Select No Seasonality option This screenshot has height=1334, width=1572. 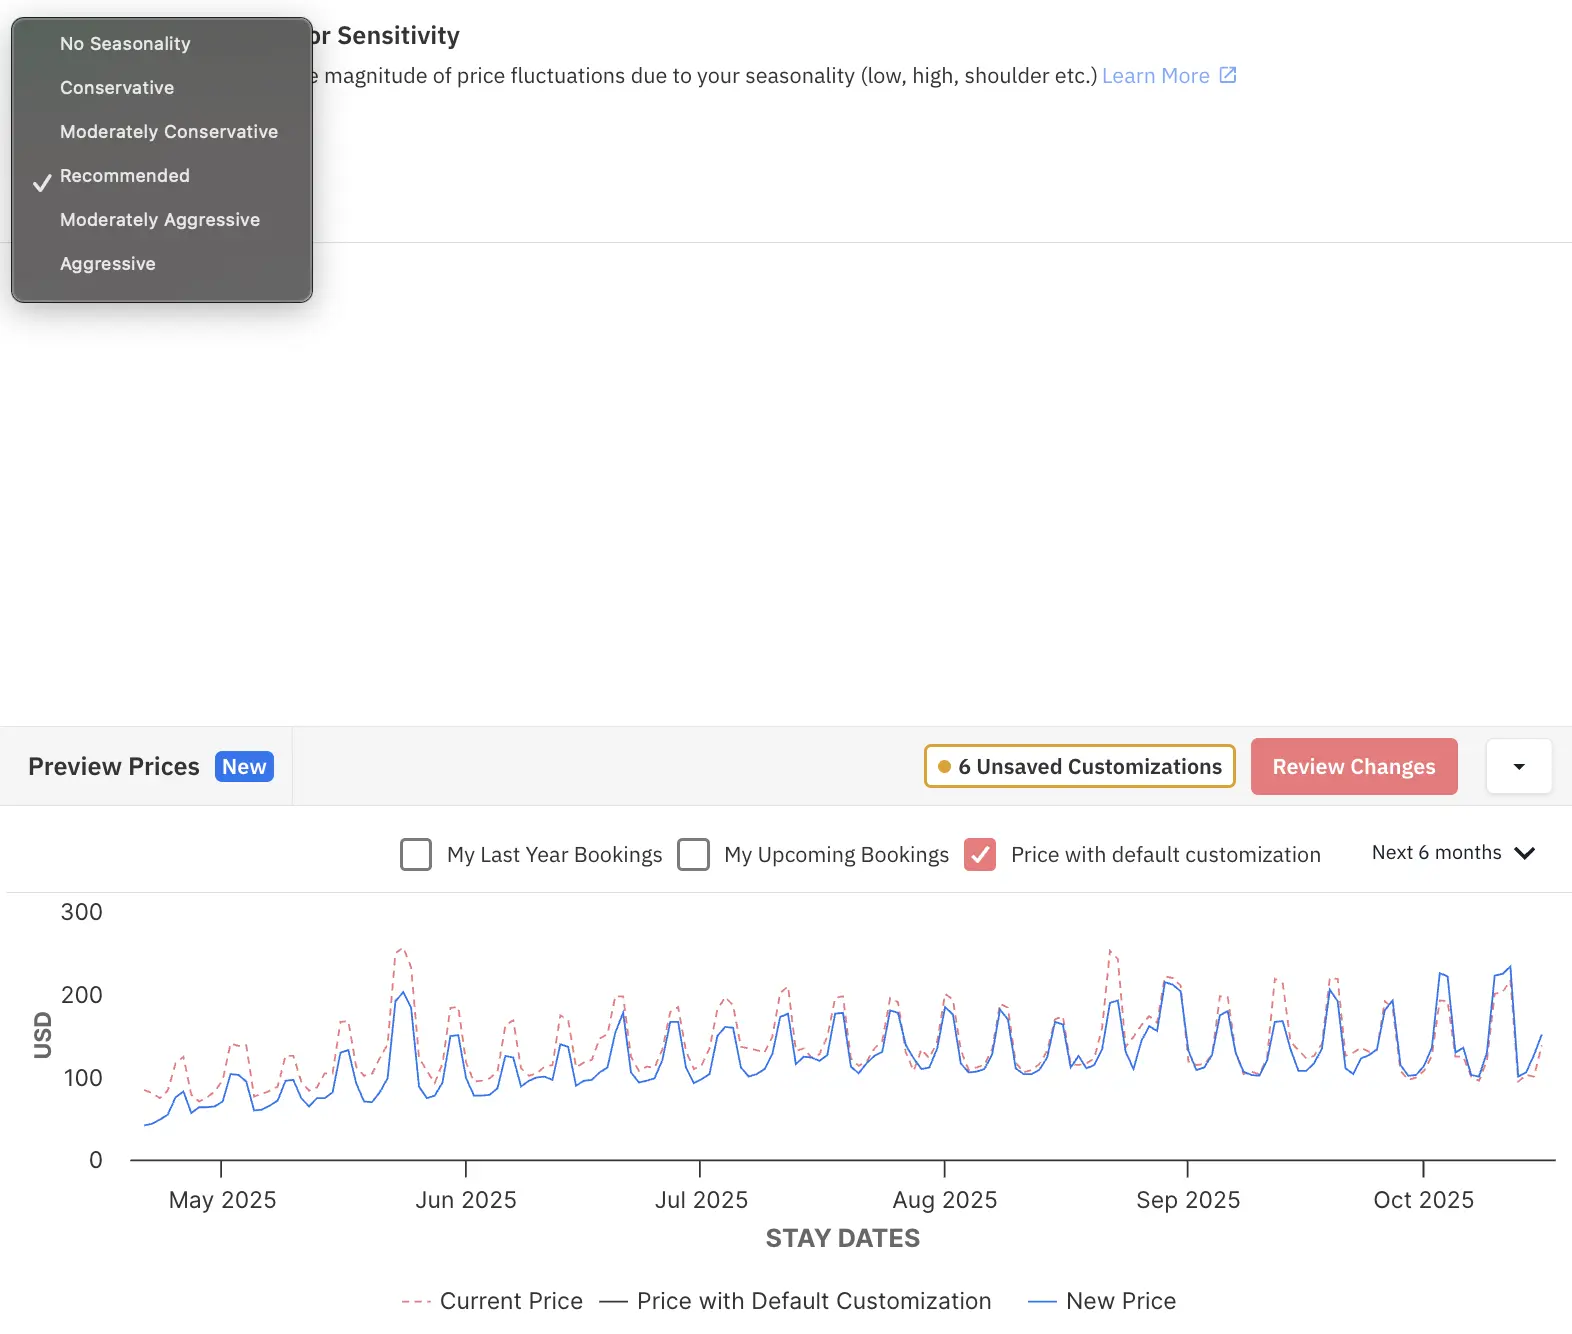[x=125, y=44]
